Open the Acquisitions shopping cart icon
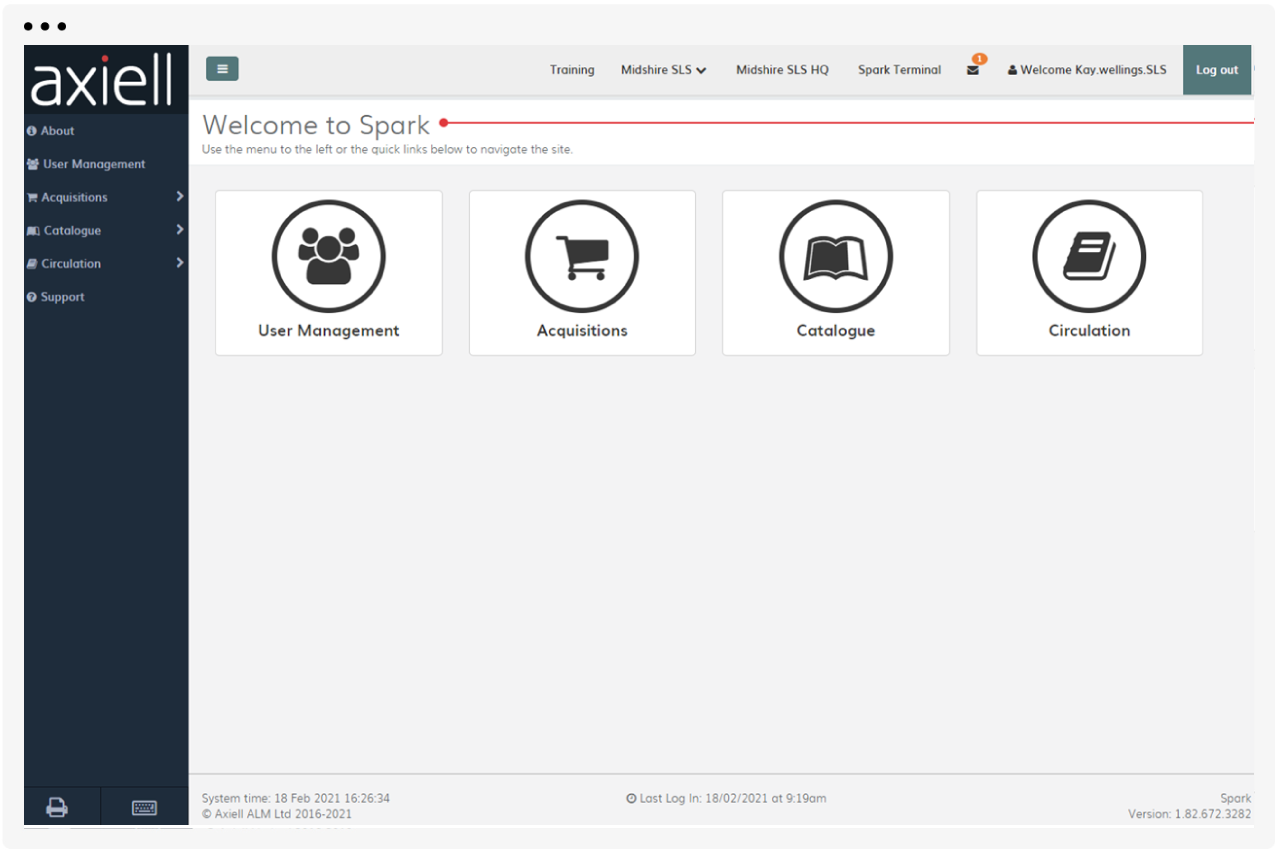The width and height of the screenshot is (1280, 852). [x=582, y=257]
